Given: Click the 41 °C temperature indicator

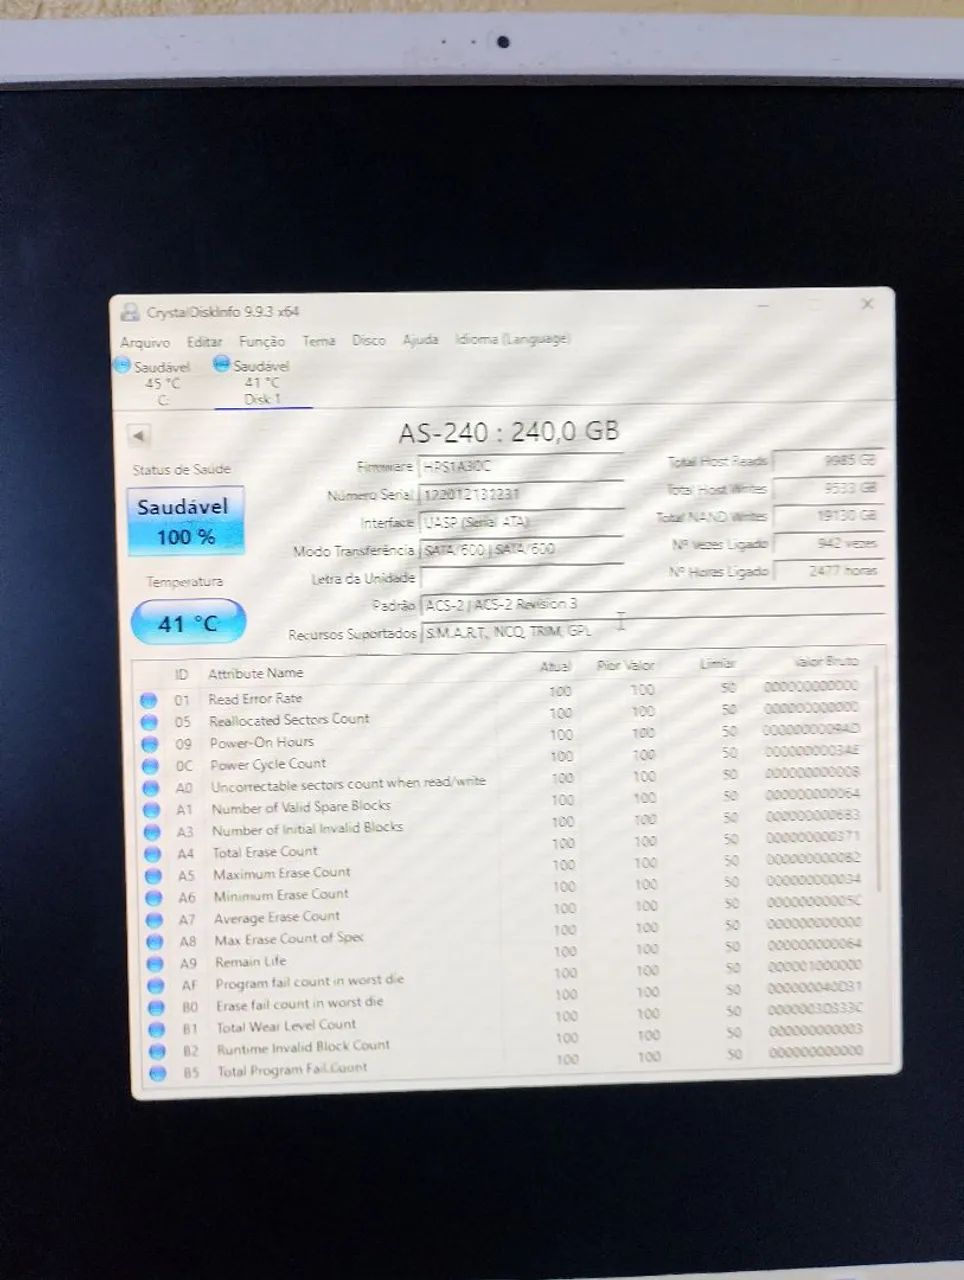Looking at the screenshot, I should tap(188, 623).
